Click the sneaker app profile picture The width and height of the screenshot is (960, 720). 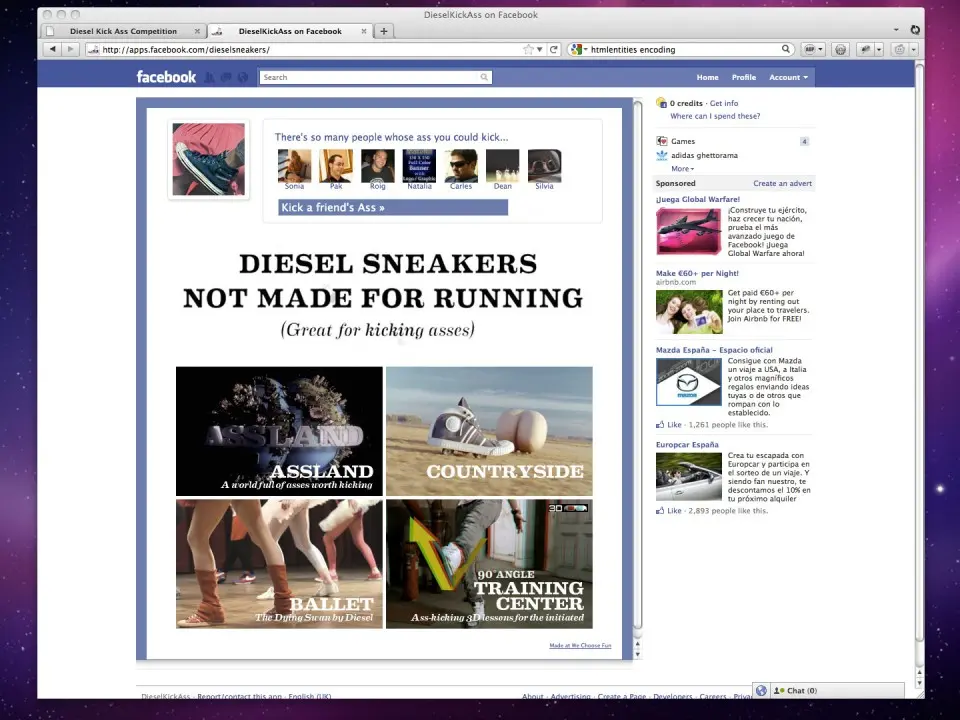(x=208, y=159)
